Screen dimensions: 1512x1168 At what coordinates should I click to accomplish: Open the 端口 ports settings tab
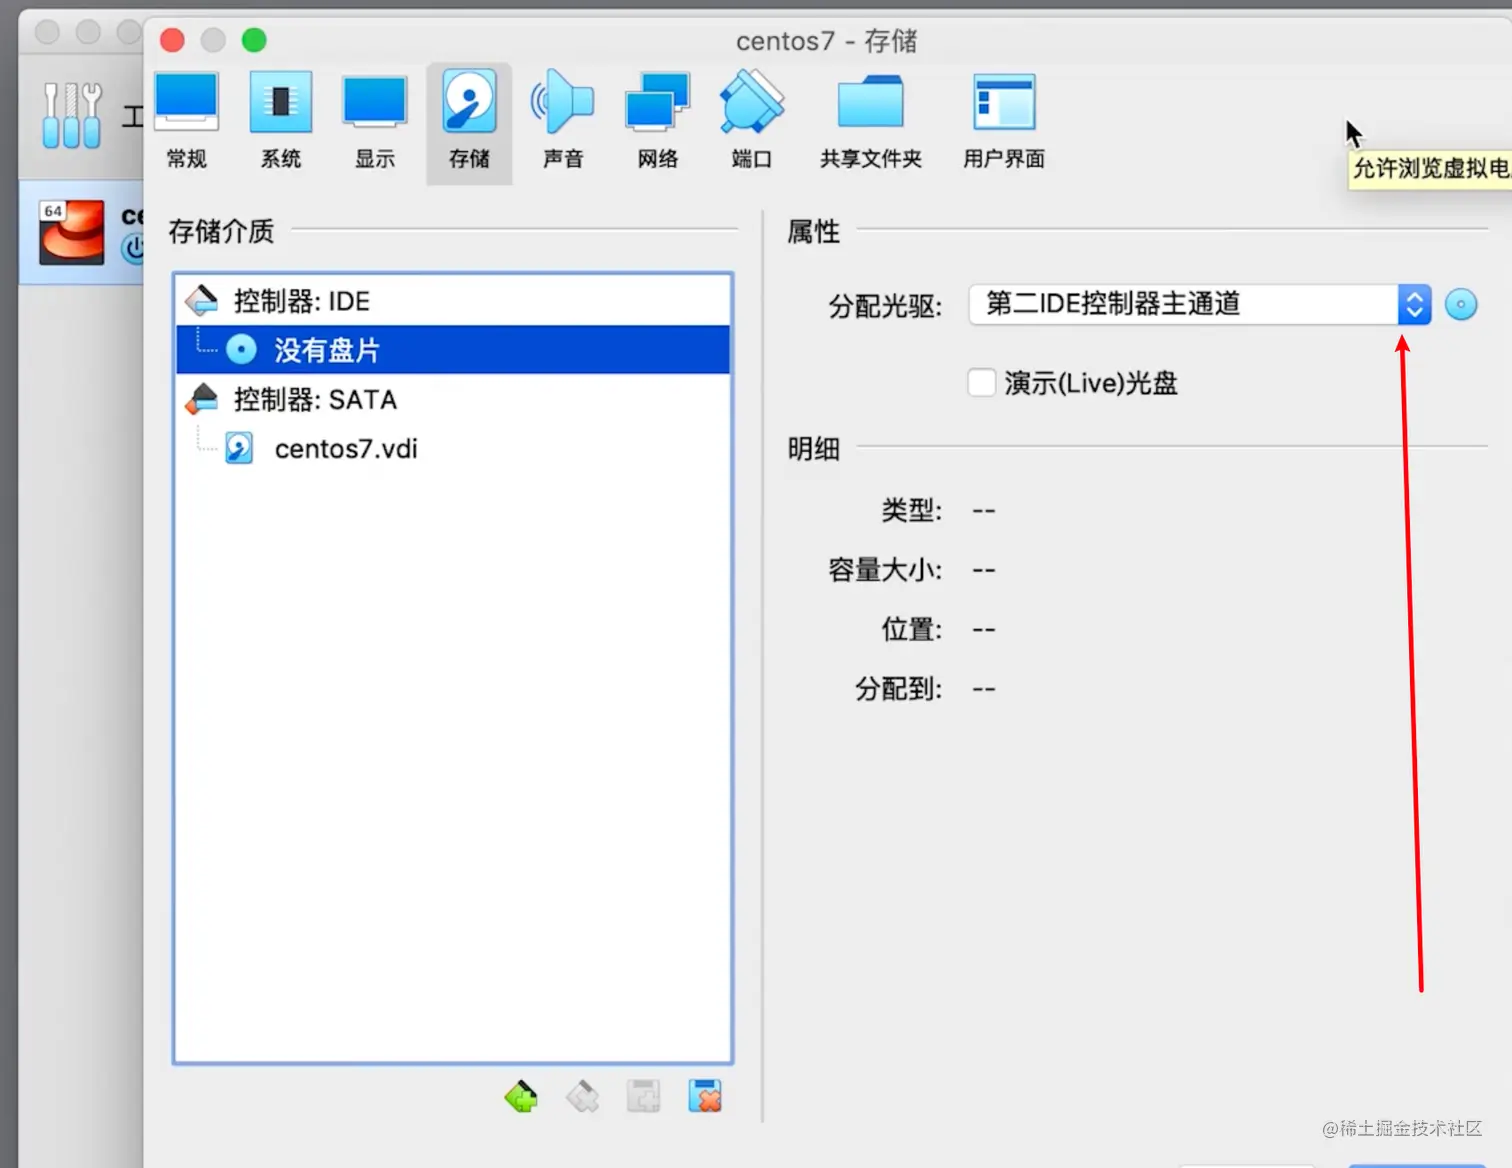tap(752, 122)
